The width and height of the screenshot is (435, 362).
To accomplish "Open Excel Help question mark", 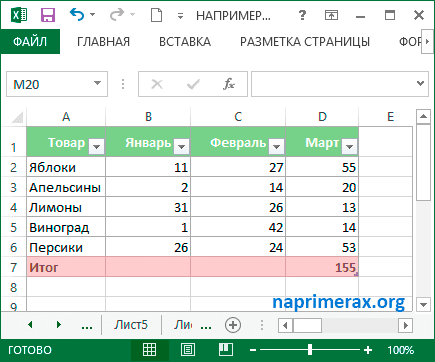I will tap(302, 15).
